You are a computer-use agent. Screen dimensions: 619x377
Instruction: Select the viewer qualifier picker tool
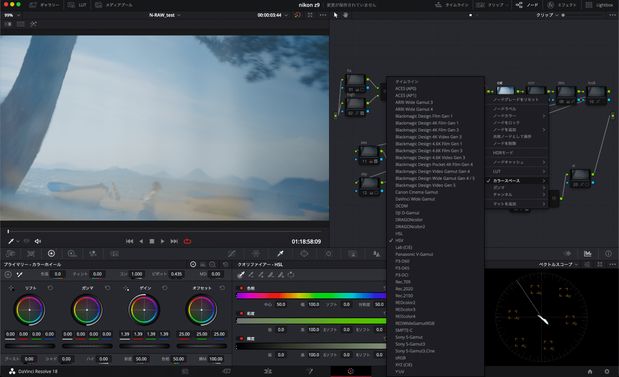pos(11,241)
